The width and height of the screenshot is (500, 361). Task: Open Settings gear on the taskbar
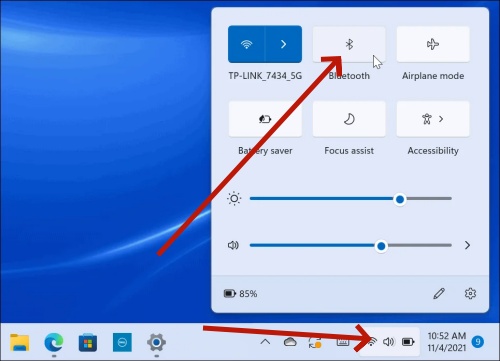tap(156, 342)
